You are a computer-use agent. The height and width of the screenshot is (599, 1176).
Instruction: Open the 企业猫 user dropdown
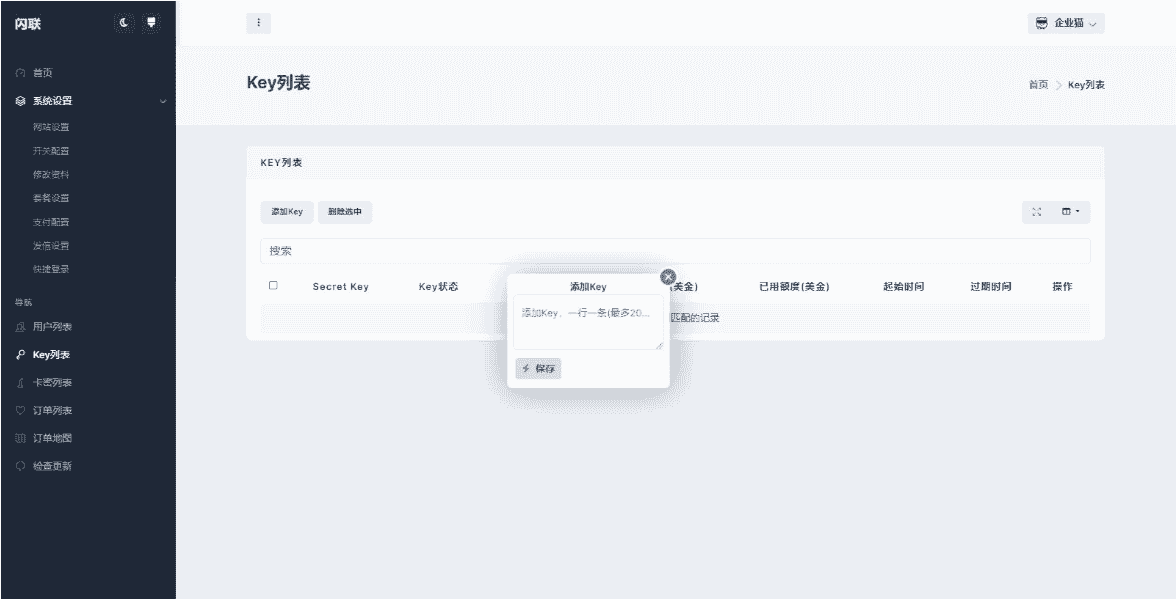(x=1066, y=23)
